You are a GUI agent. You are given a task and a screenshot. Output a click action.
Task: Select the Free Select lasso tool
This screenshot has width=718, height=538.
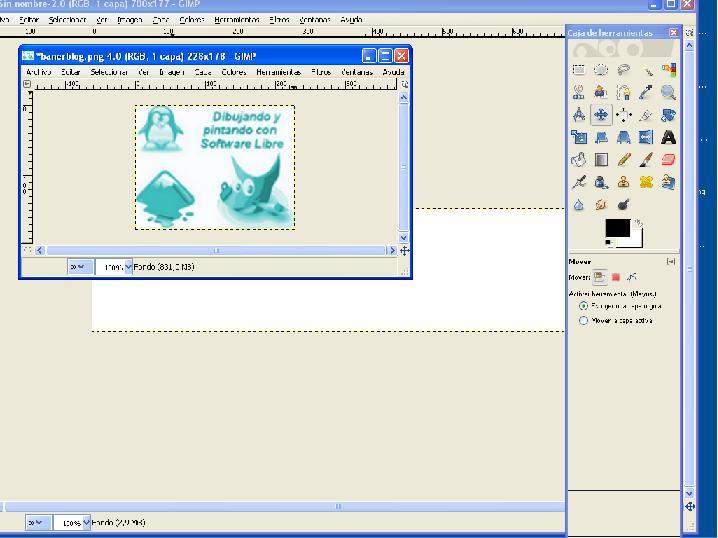(623, 70)
